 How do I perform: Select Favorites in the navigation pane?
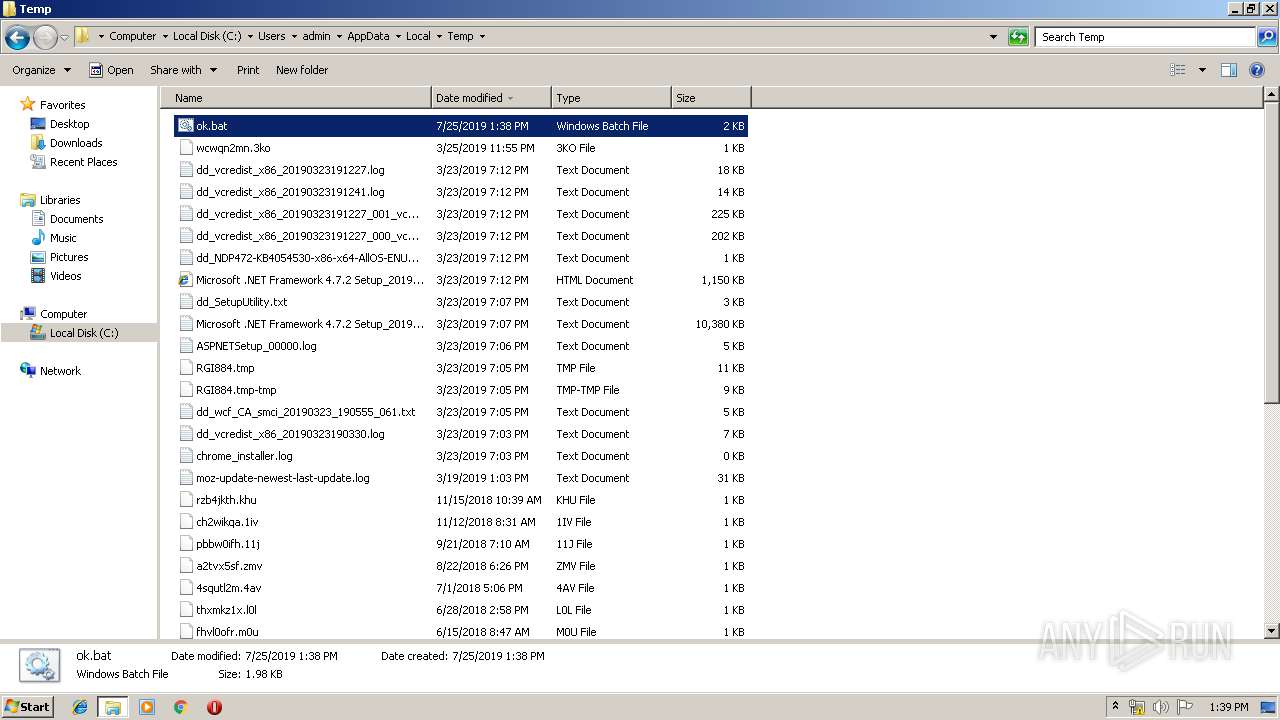click(x=62, y=105)
